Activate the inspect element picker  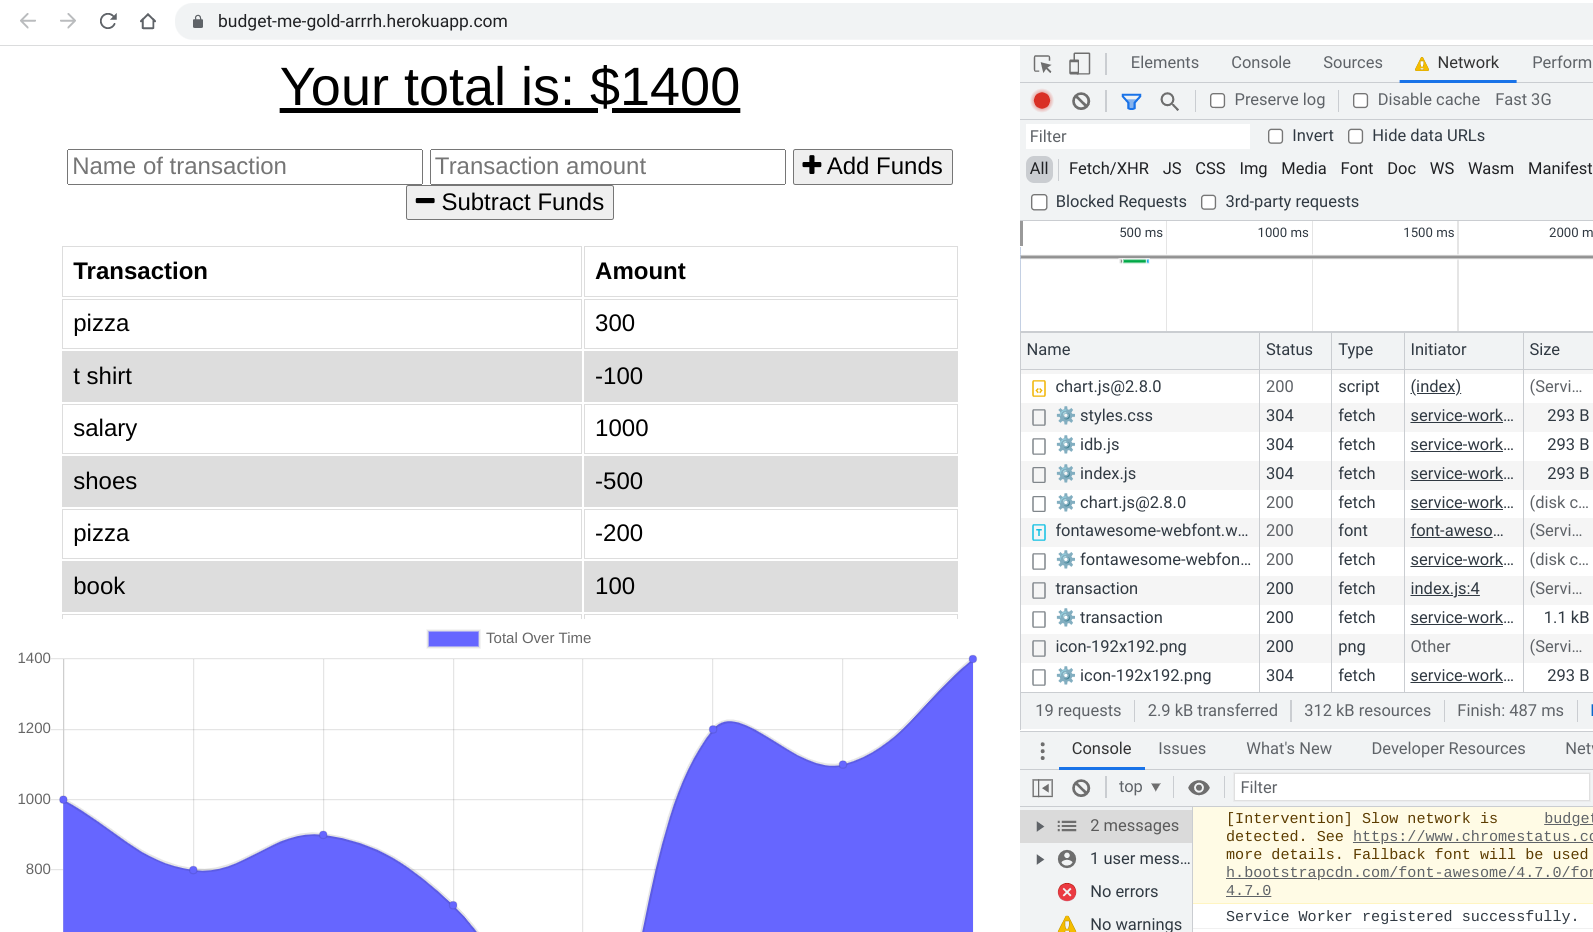coord(1042,63)
